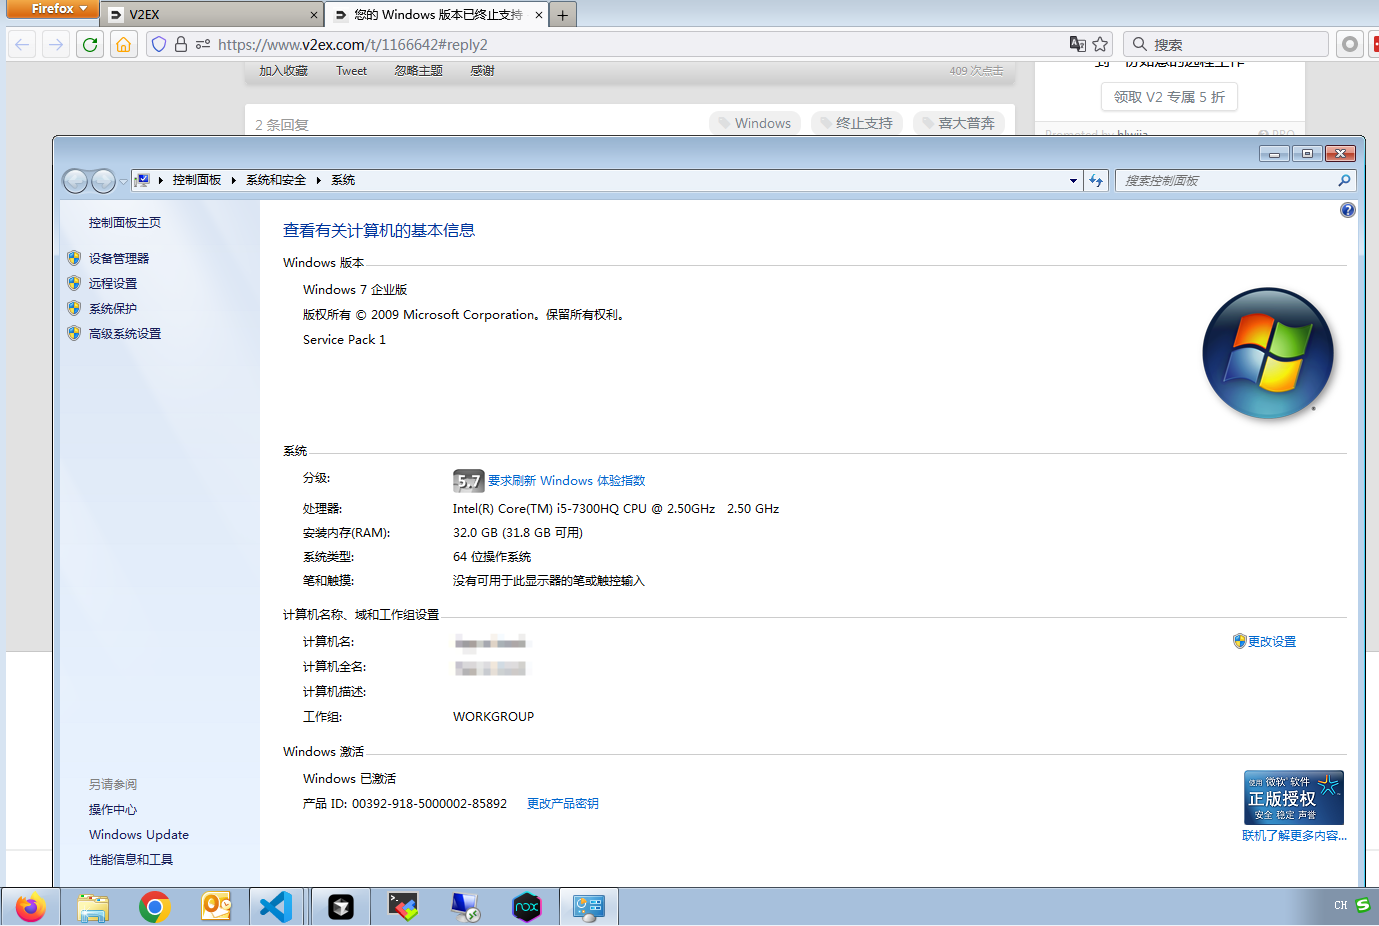
Task: Expand the Control Panel address history dropdown
Action: tap(1073, 181)
